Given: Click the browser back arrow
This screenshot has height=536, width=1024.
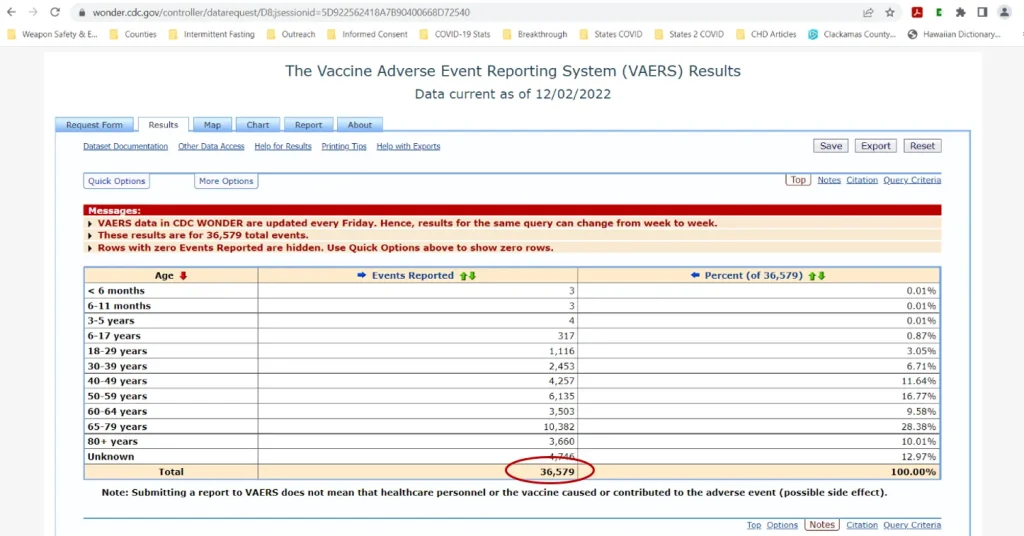Looking at the screenshot, I should 11,12.
